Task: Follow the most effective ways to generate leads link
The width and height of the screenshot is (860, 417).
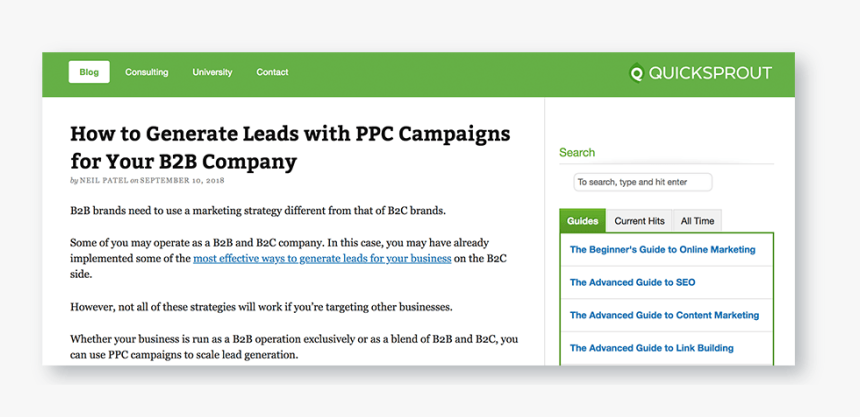Action: click(x=322, y=258)
